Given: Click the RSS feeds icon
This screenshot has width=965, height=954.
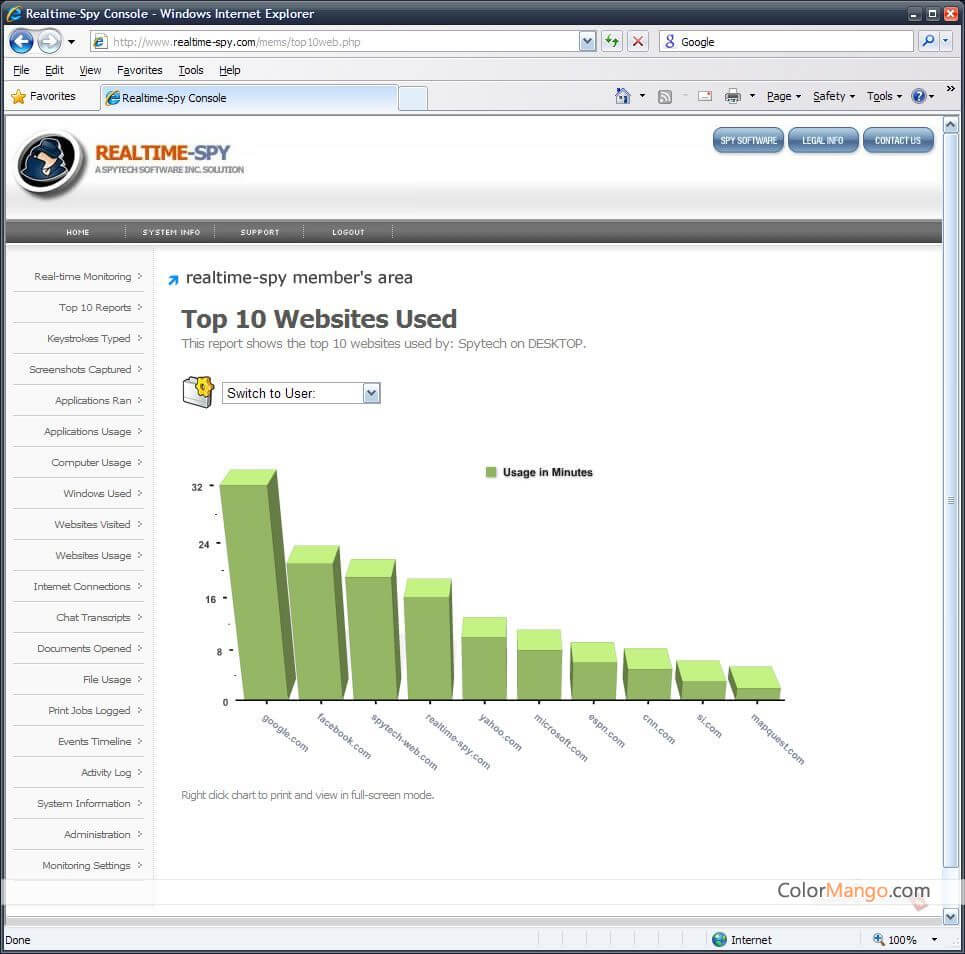Looking at the screenshot, I should [665, 97].
